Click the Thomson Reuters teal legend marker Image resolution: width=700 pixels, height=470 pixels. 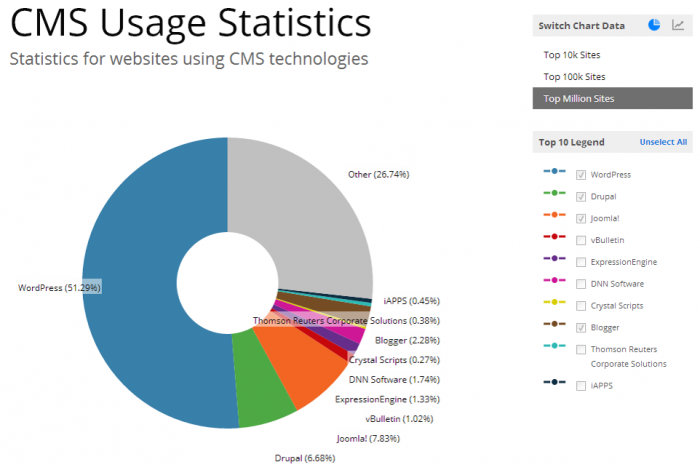554,346
